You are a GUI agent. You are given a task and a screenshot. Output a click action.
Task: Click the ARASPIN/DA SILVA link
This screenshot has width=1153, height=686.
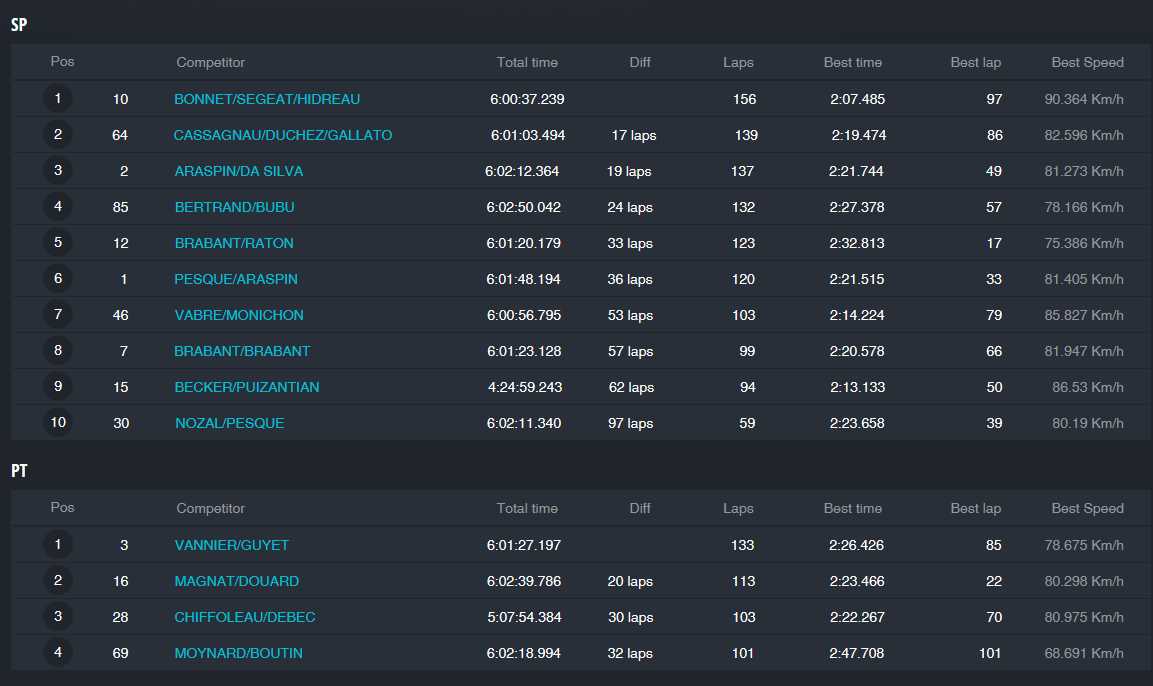click(238, 171)
